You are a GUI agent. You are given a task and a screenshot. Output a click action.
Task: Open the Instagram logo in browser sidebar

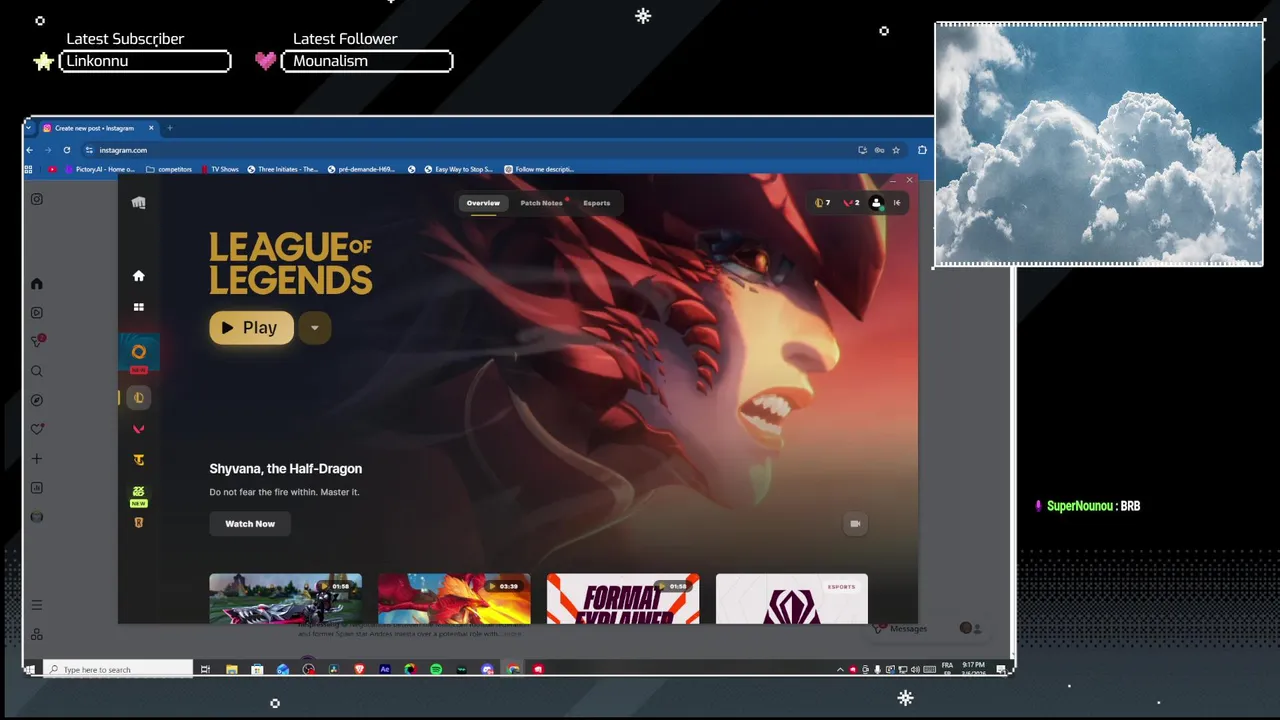[x=37, y=199]
